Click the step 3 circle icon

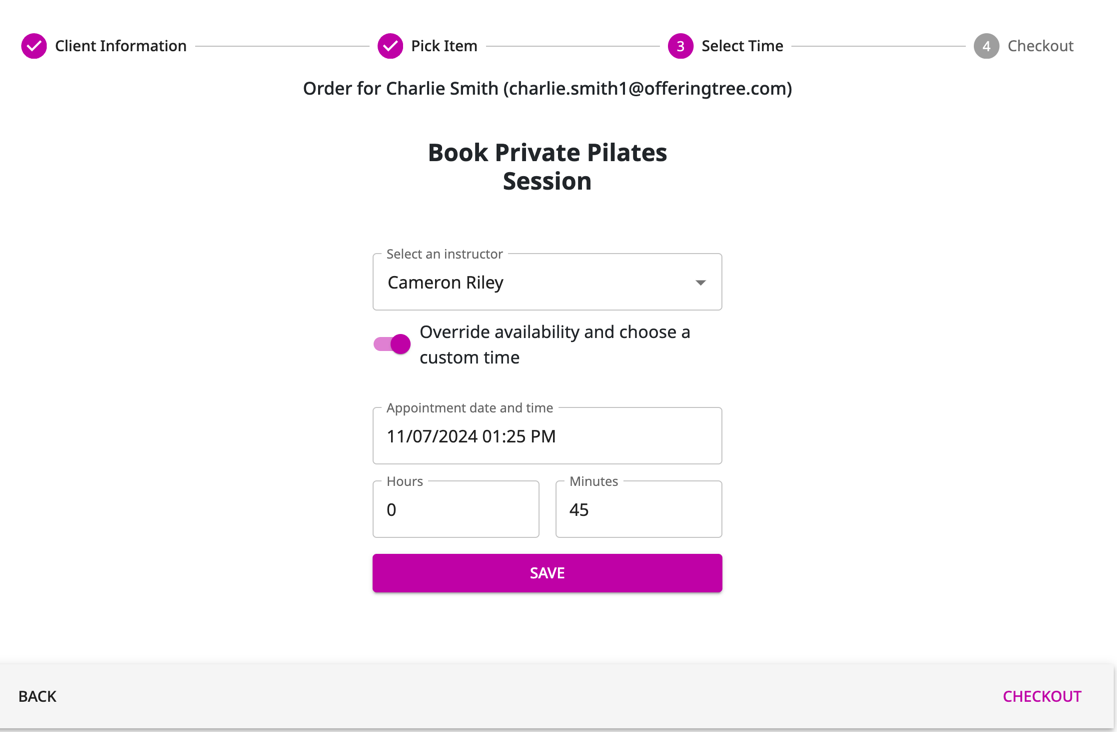pos(680,46)
